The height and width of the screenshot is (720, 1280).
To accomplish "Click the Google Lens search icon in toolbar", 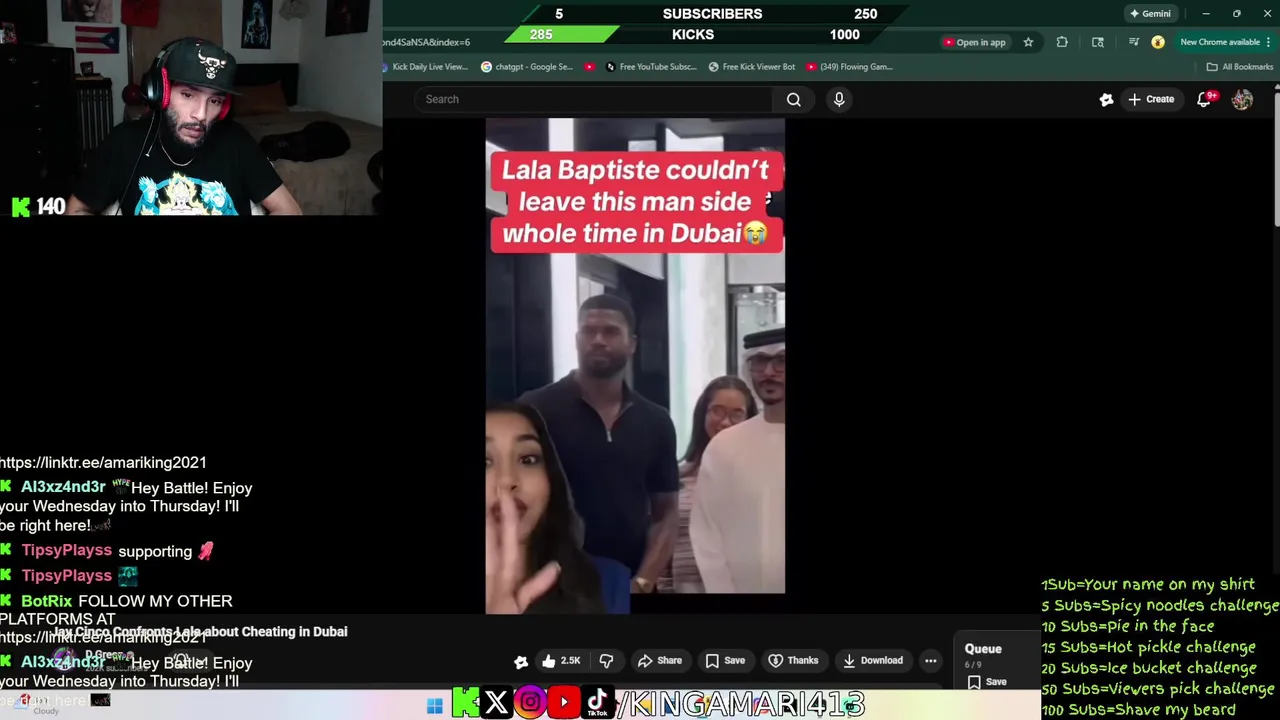I will click(1098, 42).
